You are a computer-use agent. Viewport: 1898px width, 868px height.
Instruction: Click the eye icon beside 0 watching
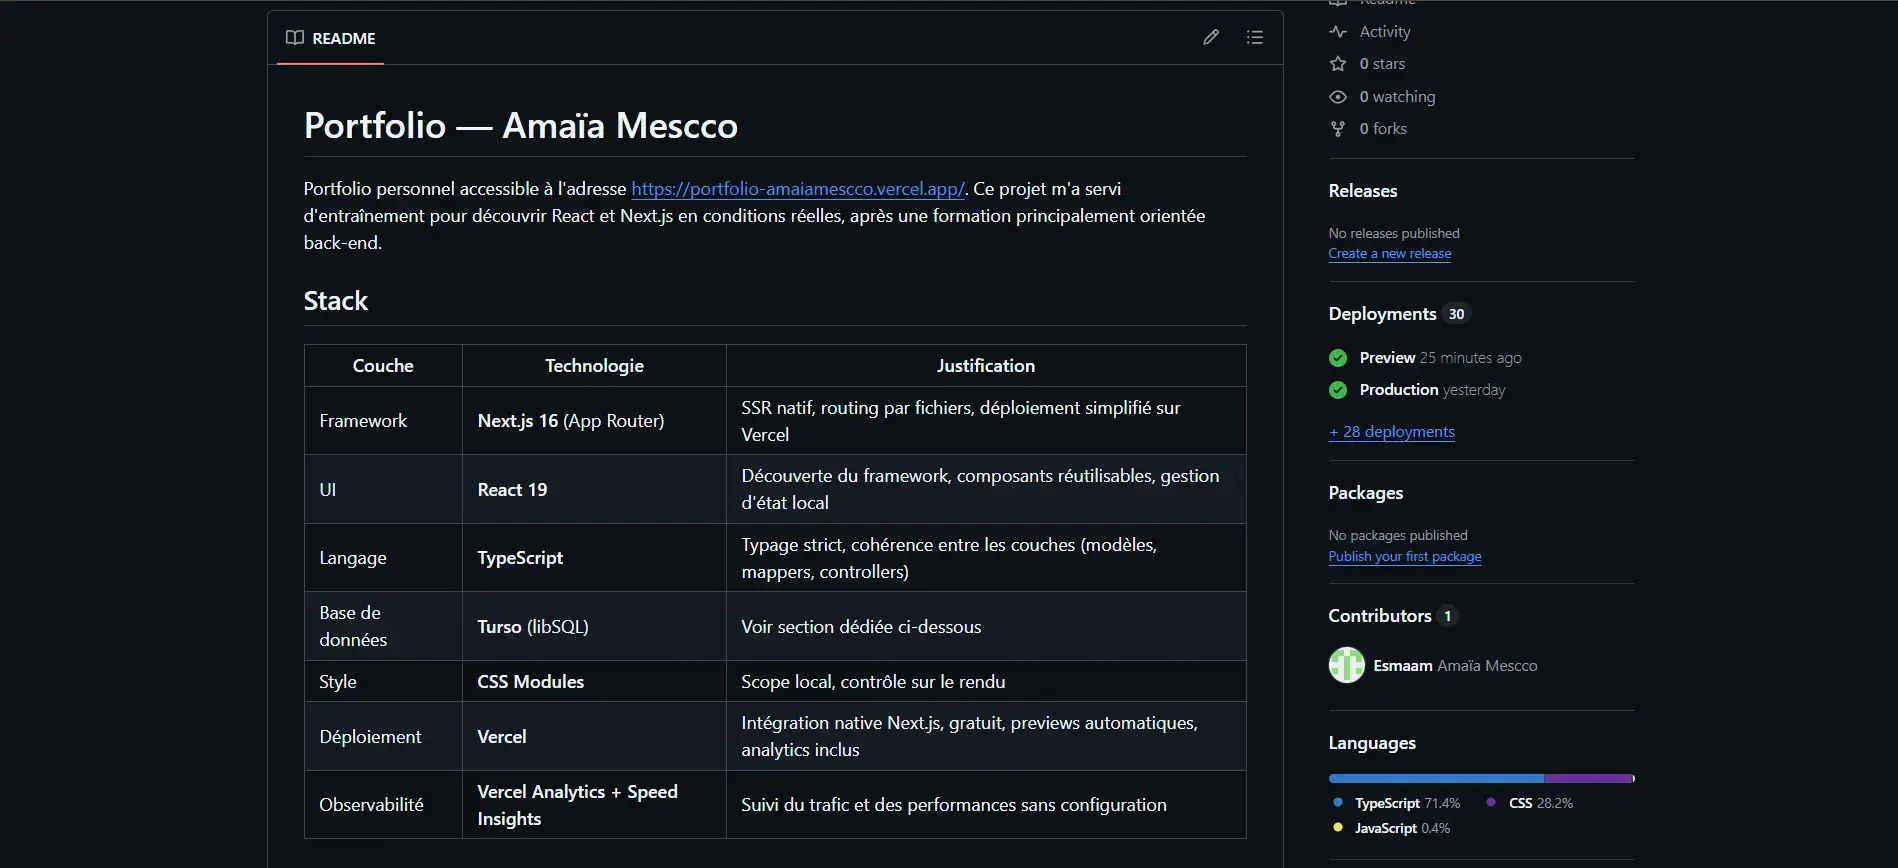[x=1338, y=97]
